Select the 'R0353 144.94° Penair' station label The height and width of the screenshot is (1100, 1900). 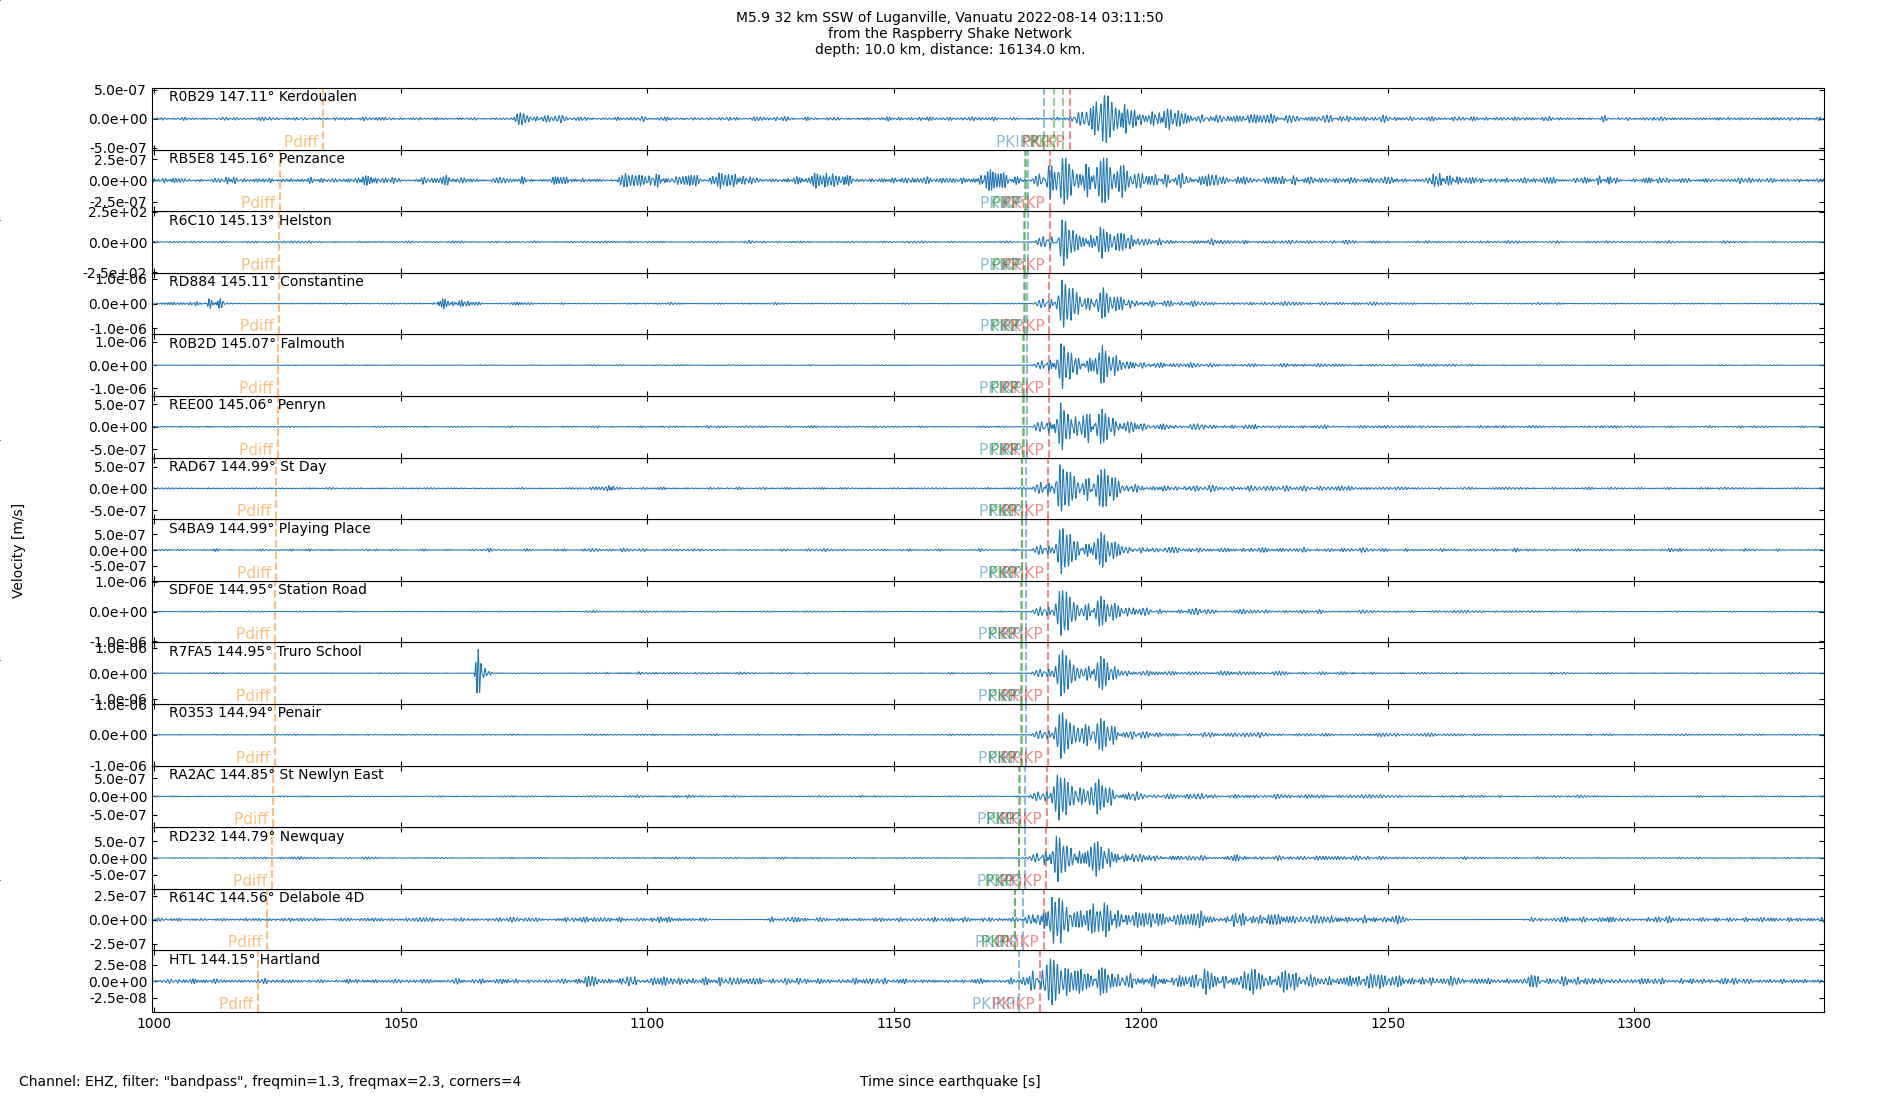tap(245, 713)
